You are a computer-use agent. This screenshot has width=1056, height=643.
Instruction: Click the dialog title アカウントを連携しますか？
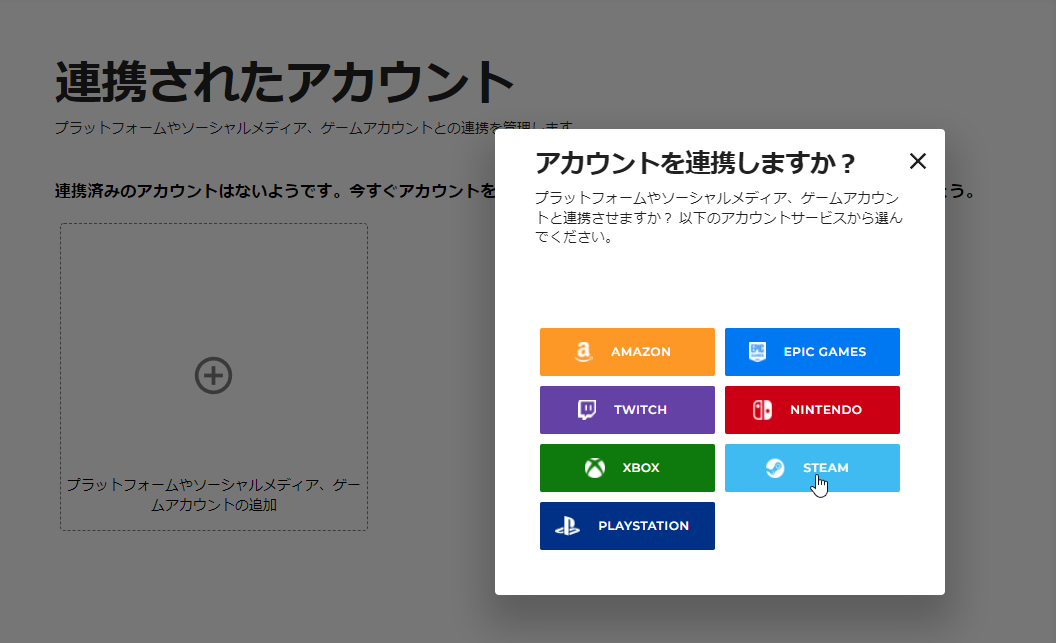pos(695,163)
